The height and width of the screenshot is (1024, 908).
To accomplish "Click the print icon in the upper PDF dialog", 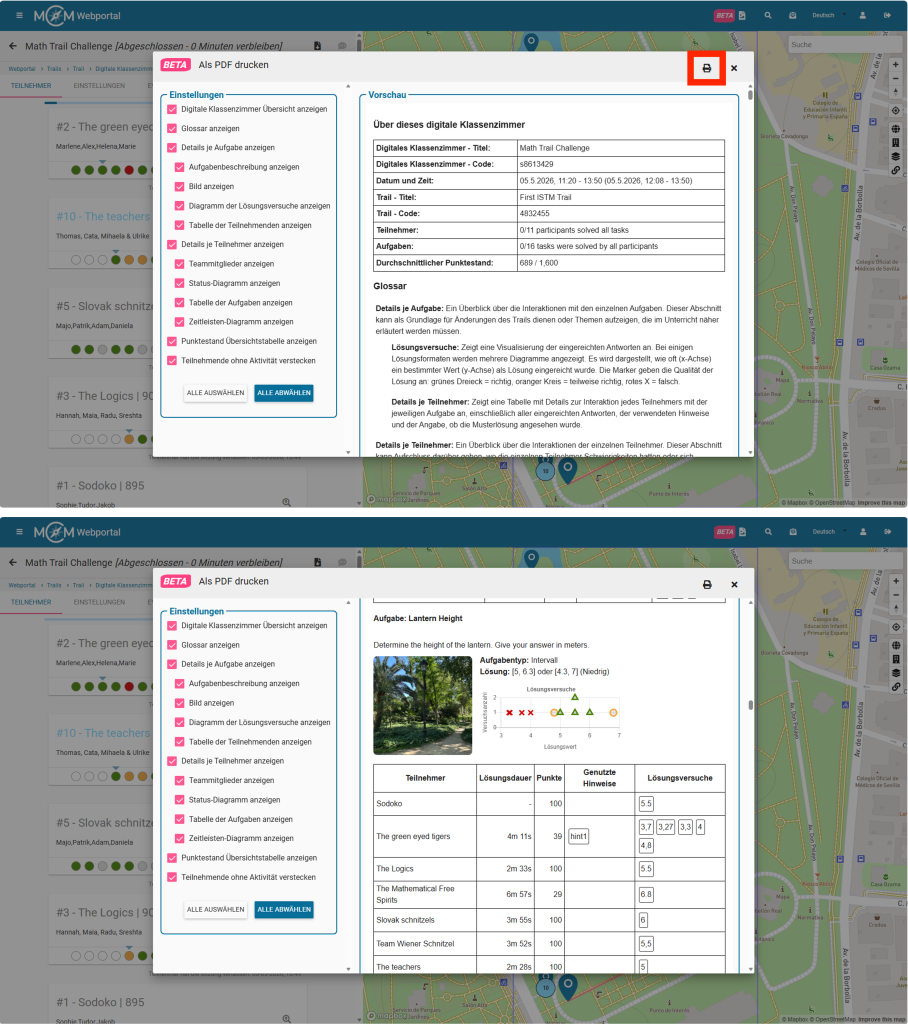I will coord(706,68).
